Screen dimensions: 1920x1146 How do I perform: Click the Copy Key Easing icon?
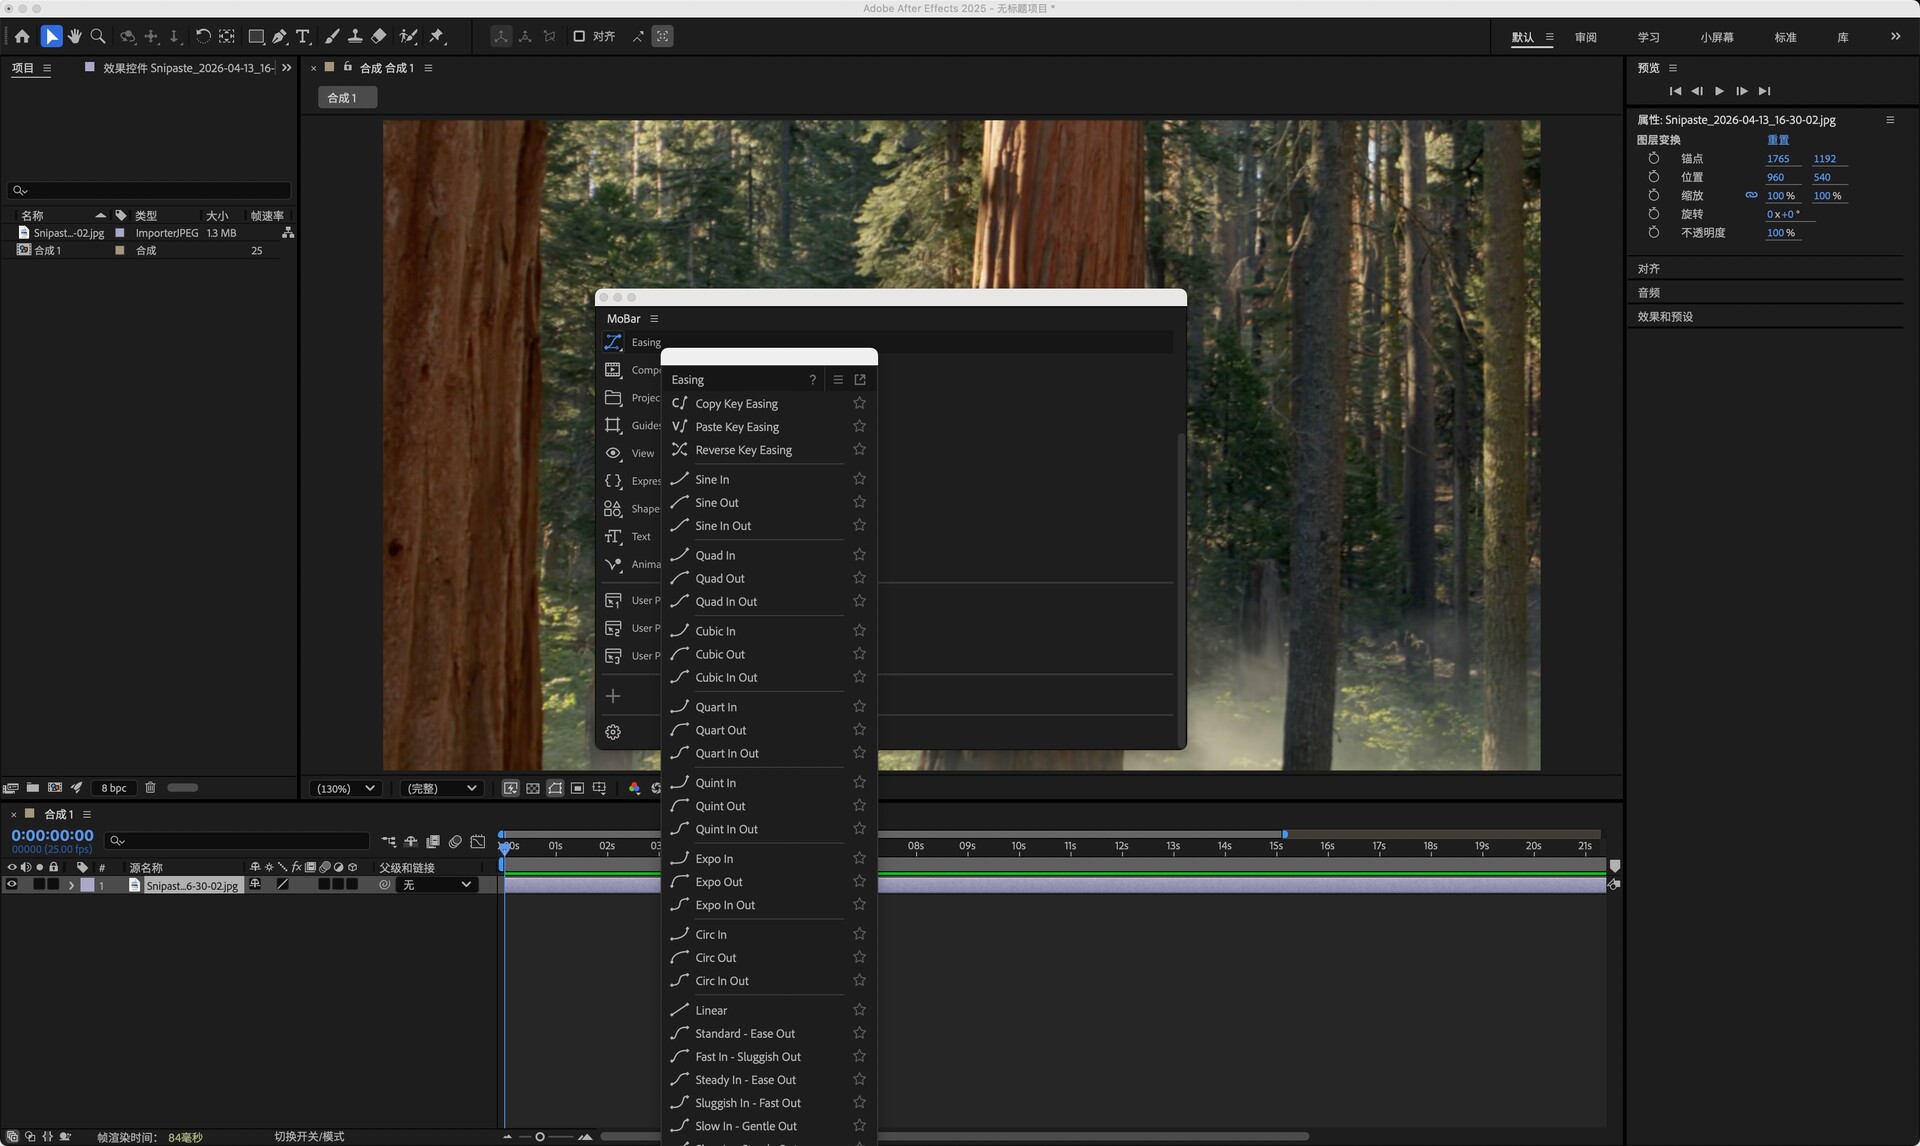pos(680,403)
